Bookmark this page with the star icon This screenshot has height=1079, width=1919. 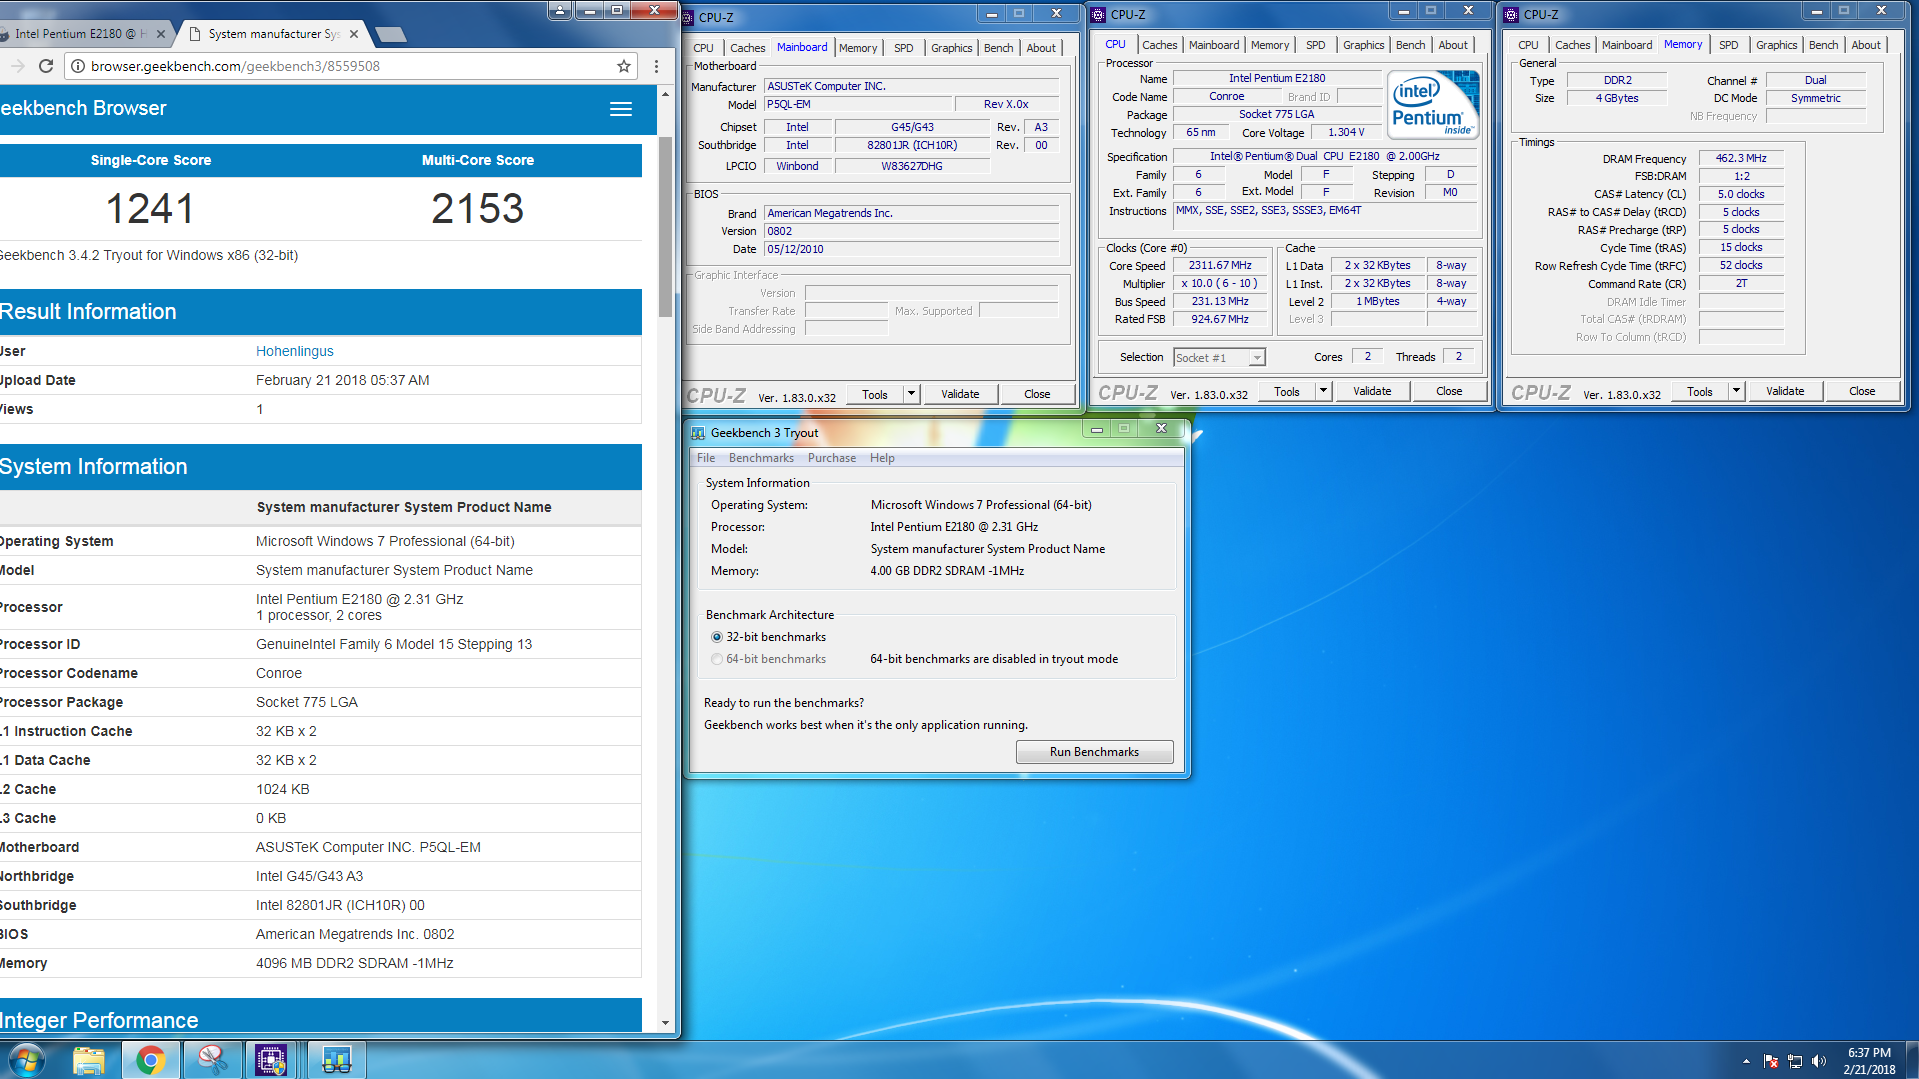[624, 66]
